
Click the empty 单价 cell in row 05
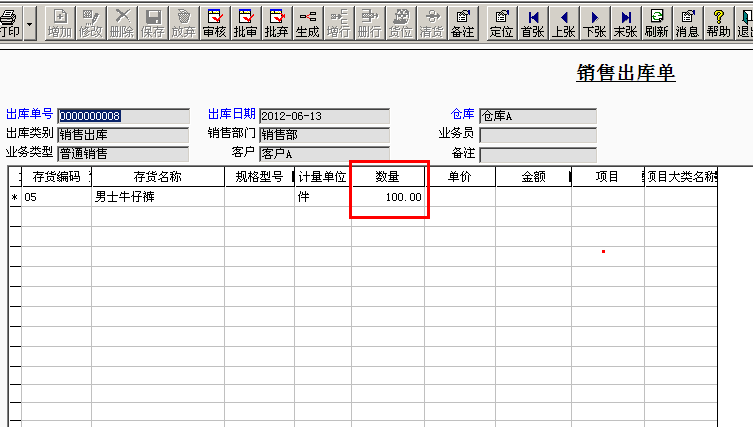(x=460, y=197)
